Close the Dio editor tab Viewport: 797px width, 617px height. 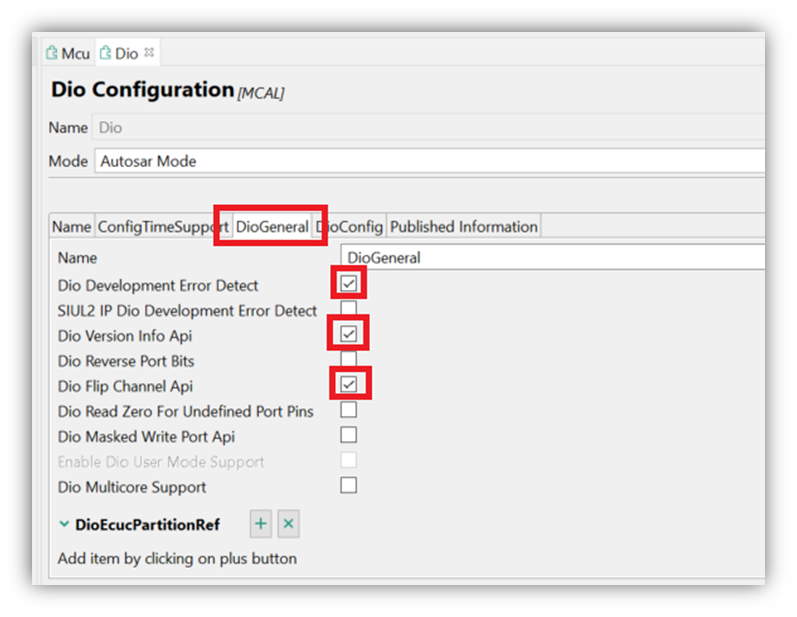pos(150,52)
